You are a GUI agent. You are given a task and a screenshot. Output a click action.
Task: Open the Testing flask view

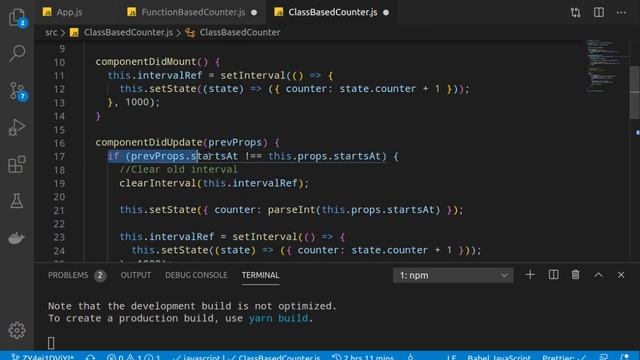(x=17, y=201)
